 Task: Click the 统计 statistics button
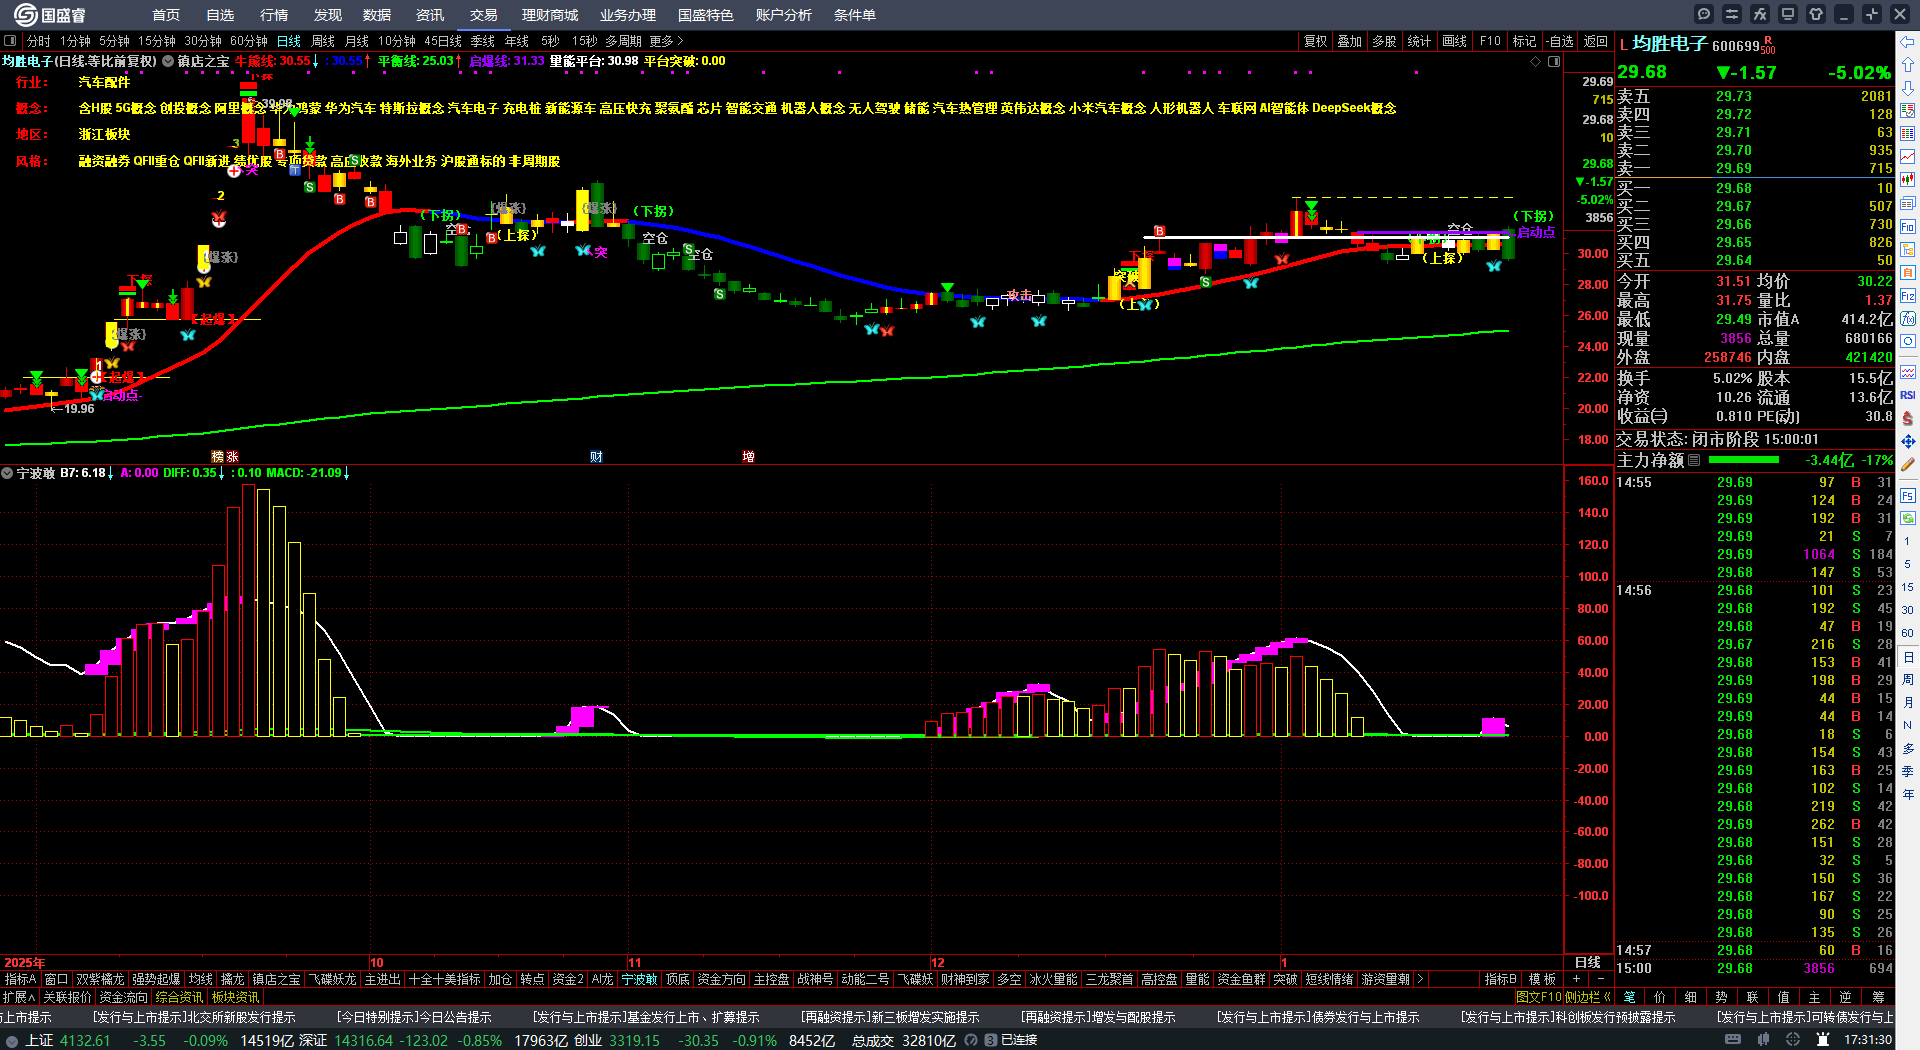1419,41
